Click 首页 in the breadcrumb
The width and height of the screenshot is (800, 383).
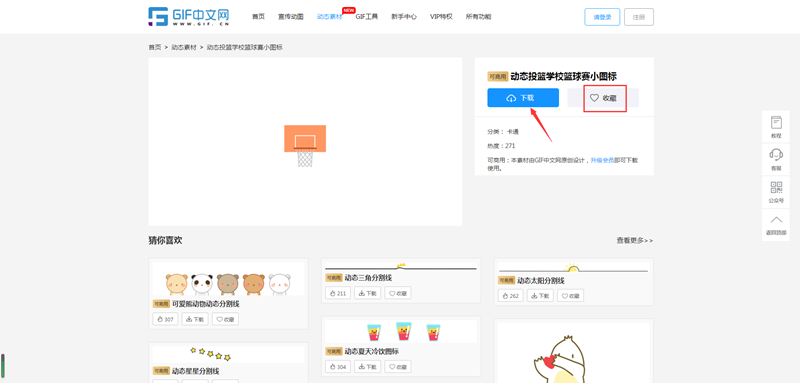[x=155, y=47]
